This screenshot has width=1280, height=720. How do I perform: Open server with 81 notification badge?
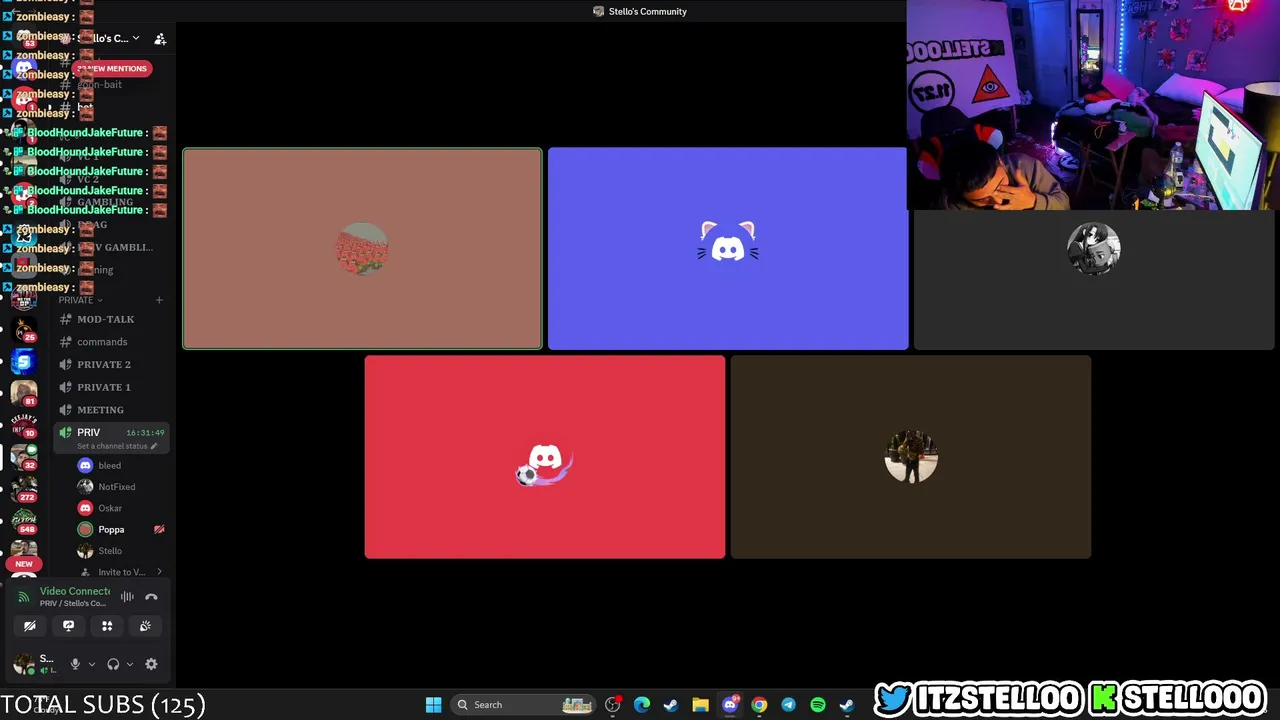click(24, 394)
